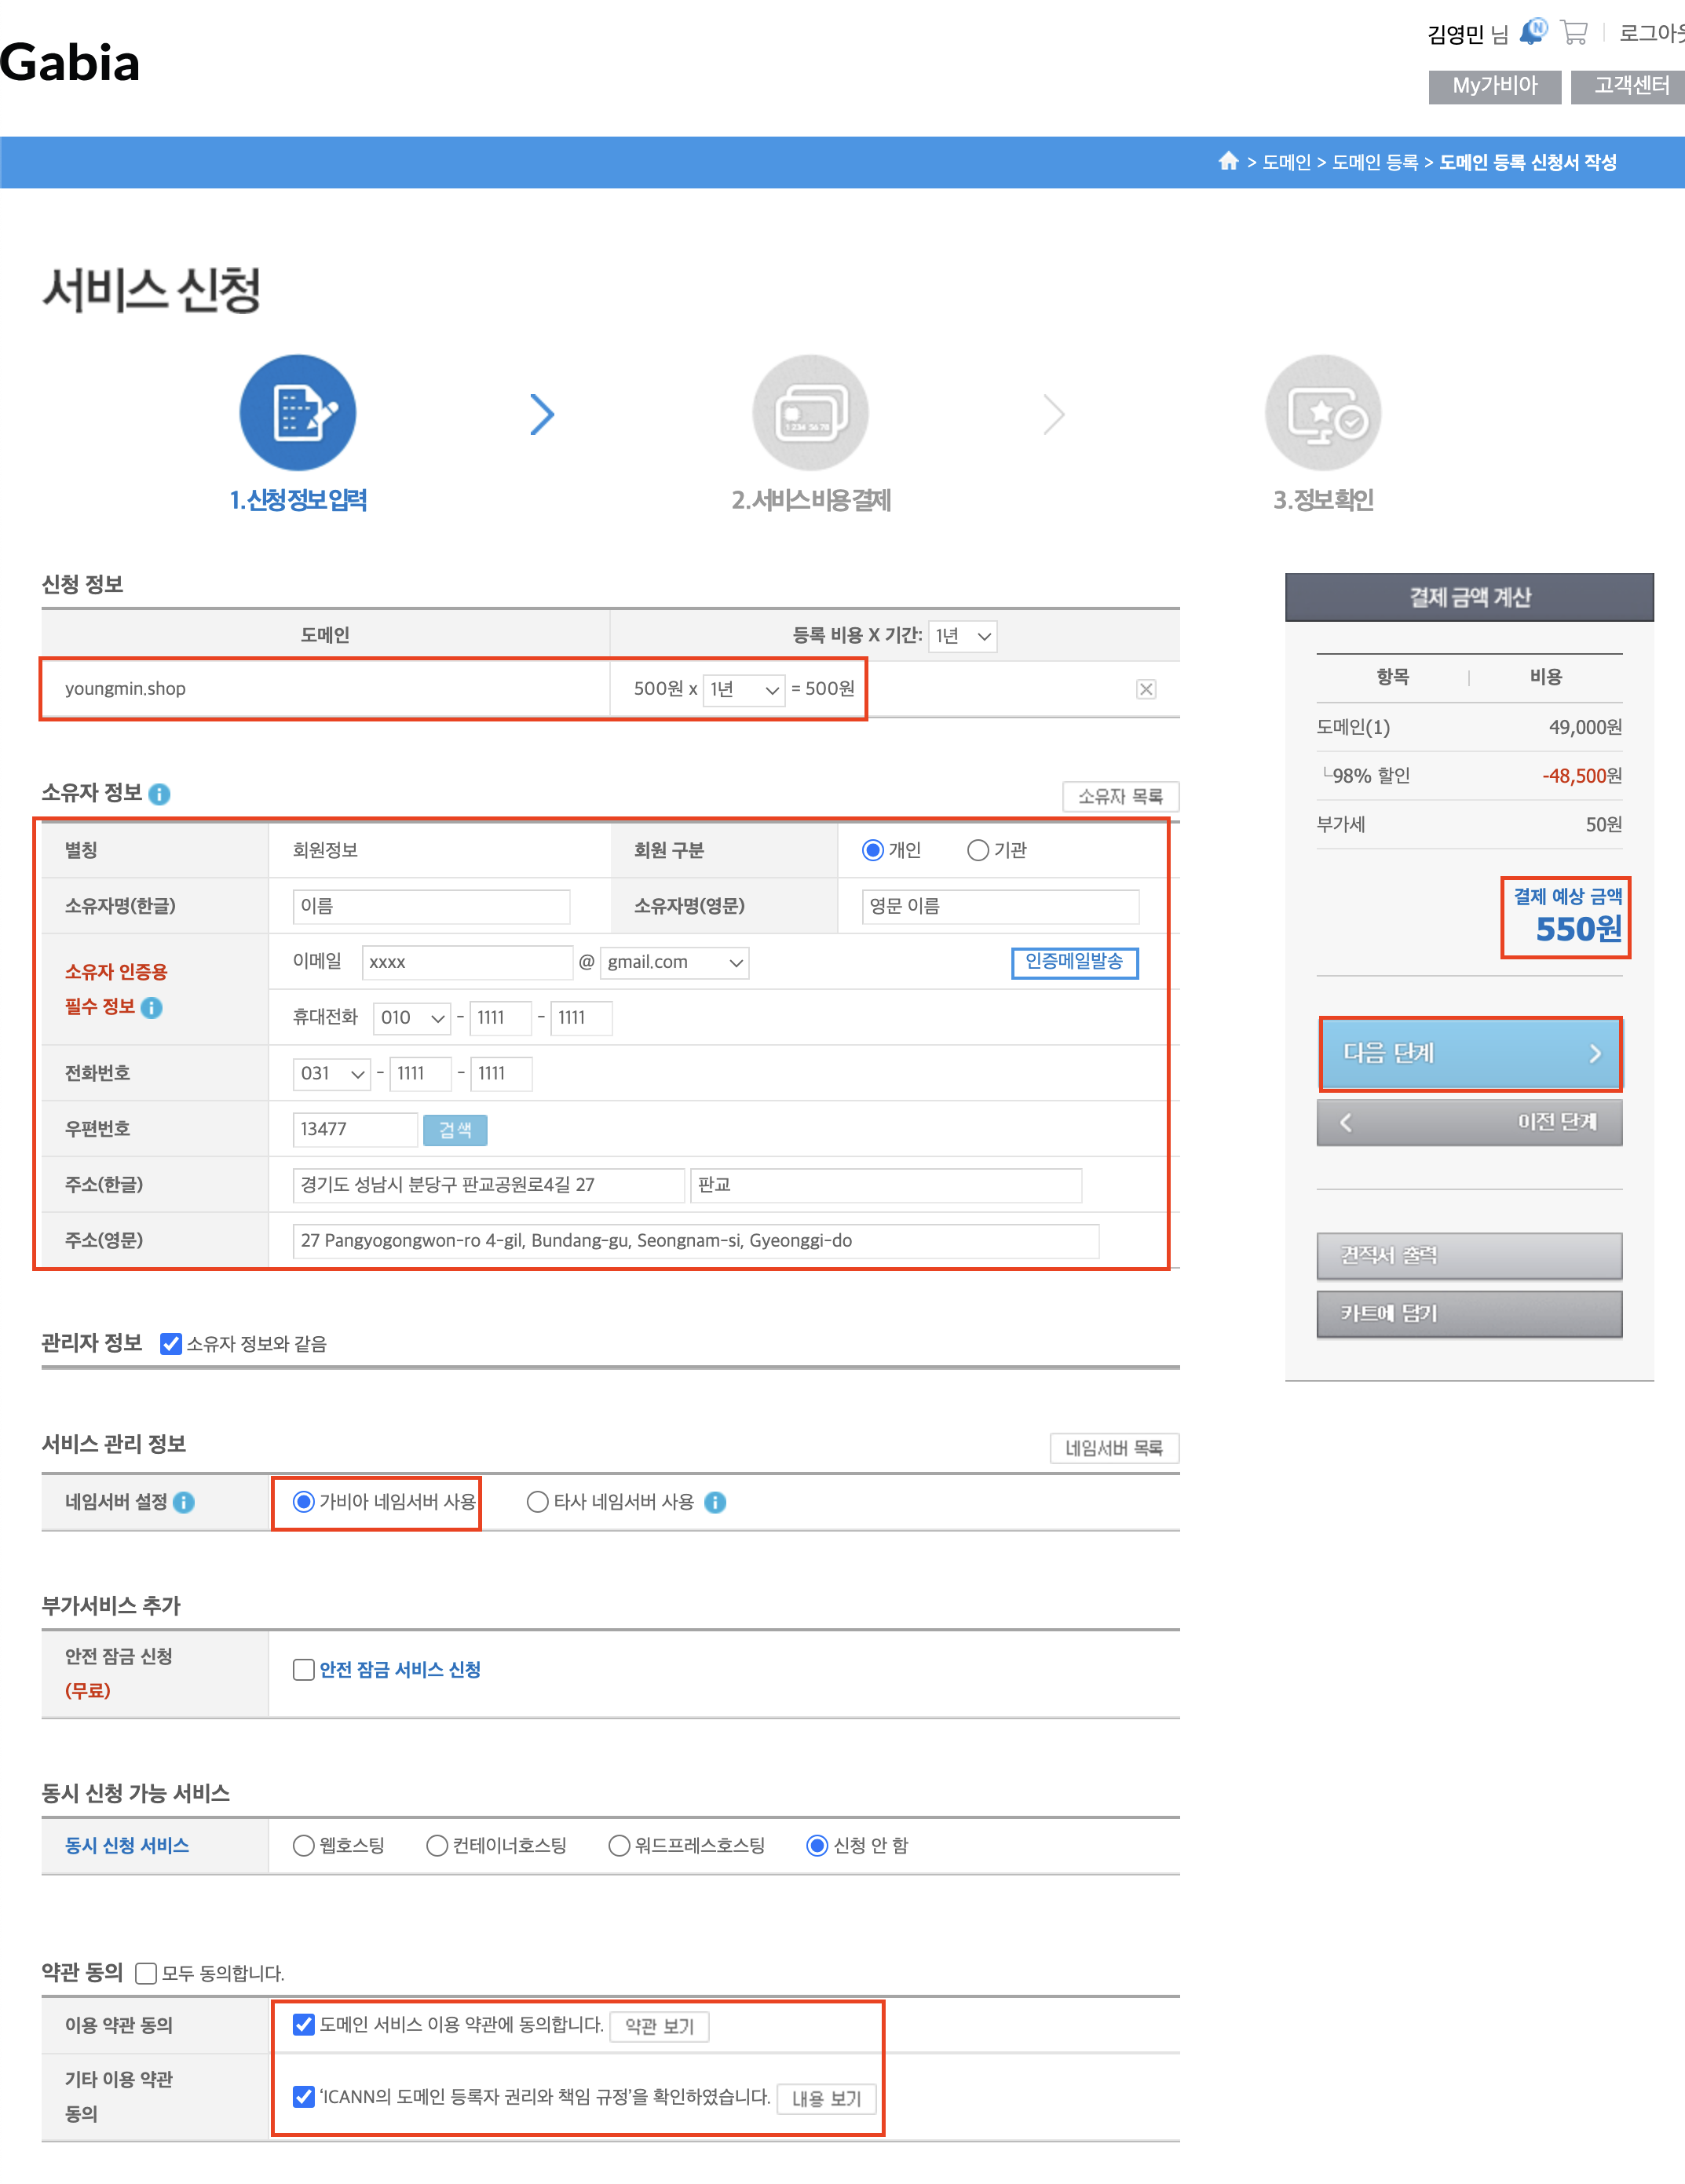This screenshot has height=2184, width=1685.
Task: Remove youngmin.shop domain with X icon
Action: point(1146,689)
